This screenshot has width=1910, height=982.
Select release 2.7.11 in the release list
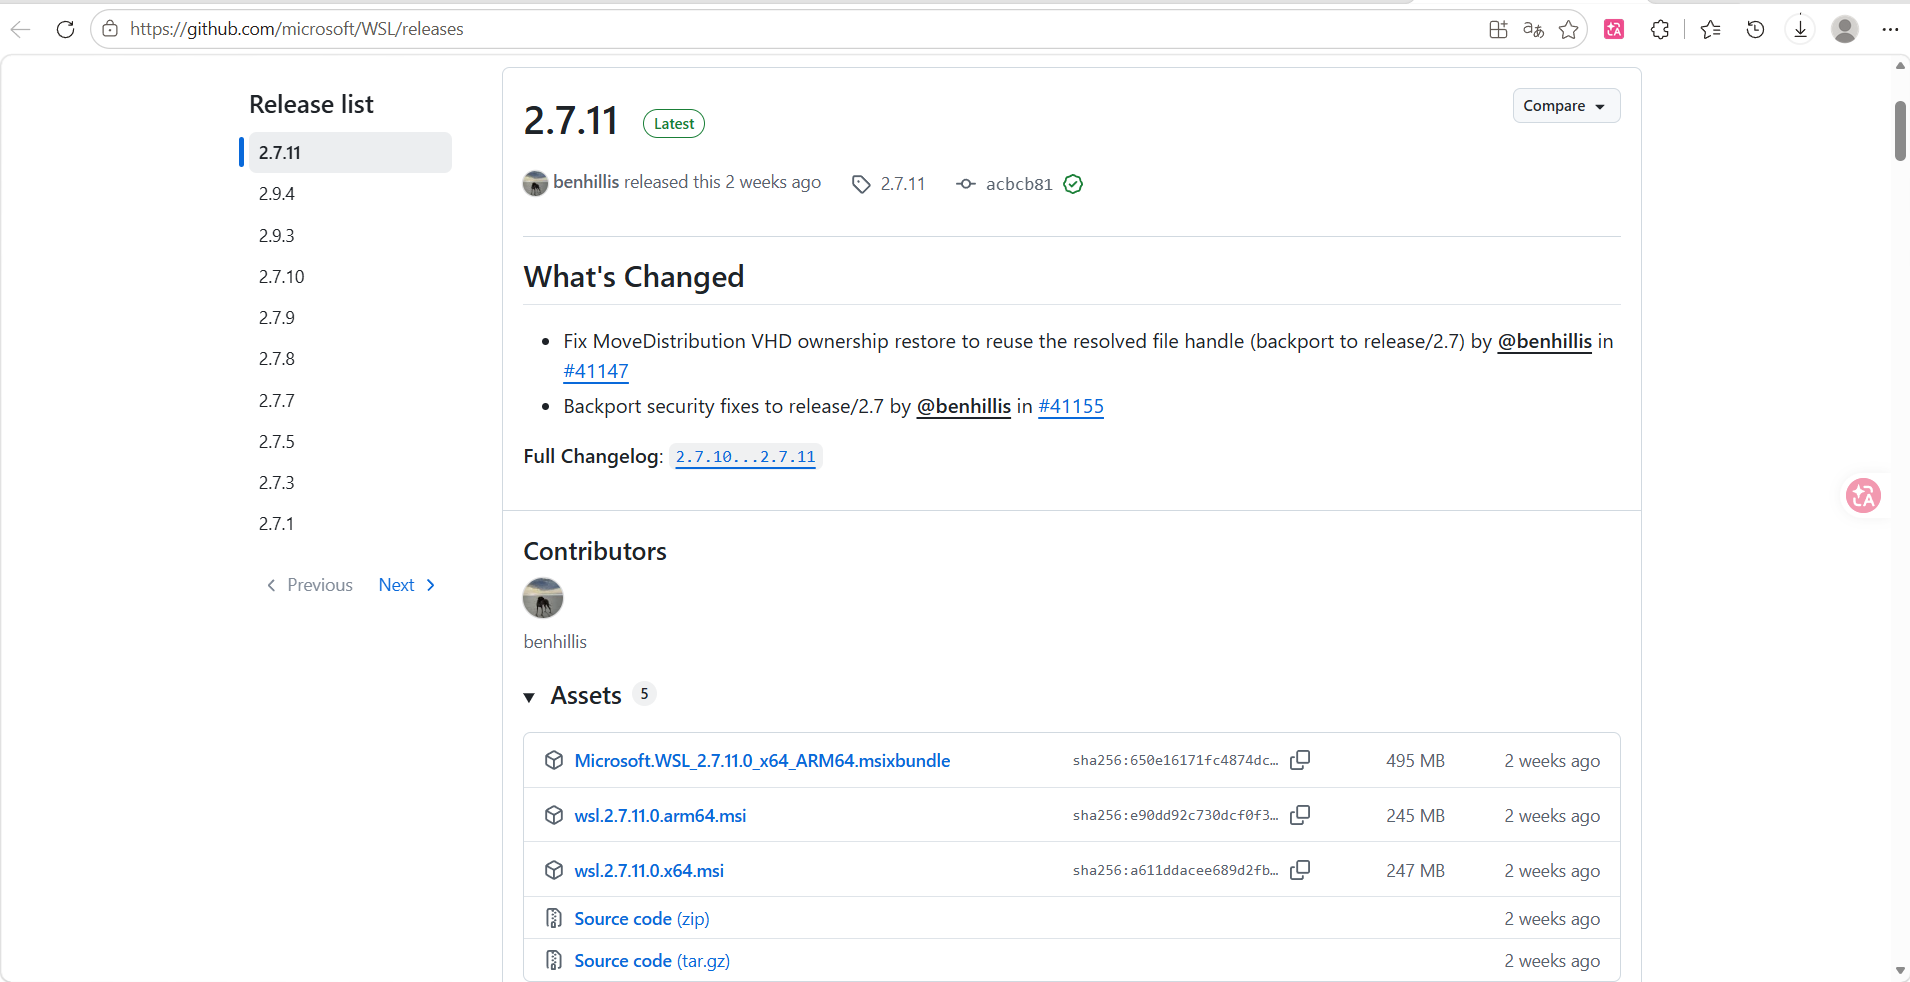350,152
